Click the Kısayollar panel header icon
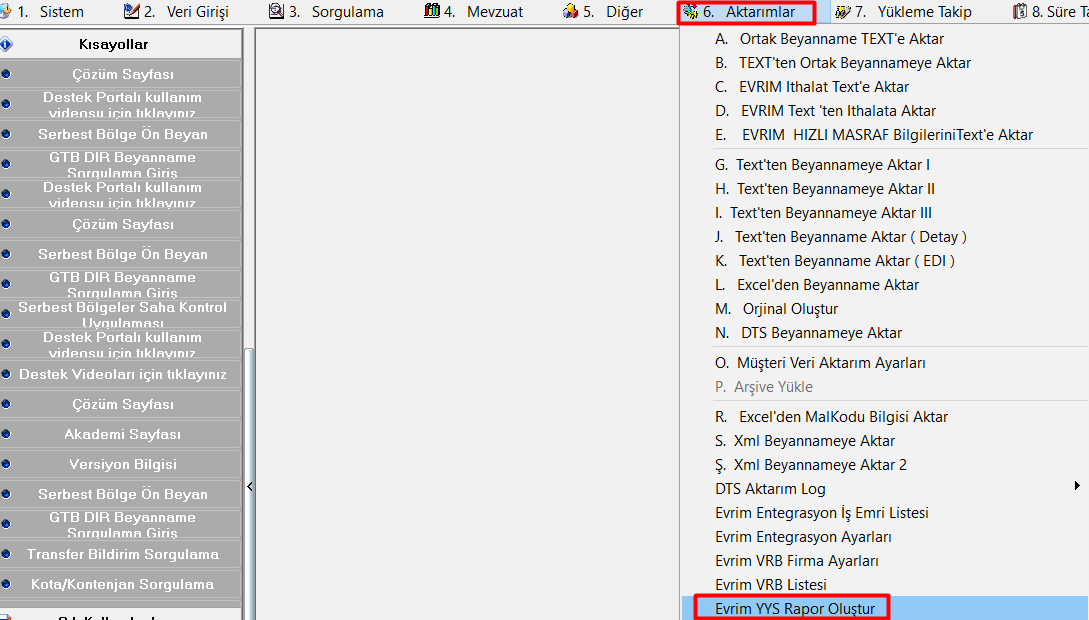This screenshot has height=620, width=1089. pyautogui.click(x=7, y=45)
